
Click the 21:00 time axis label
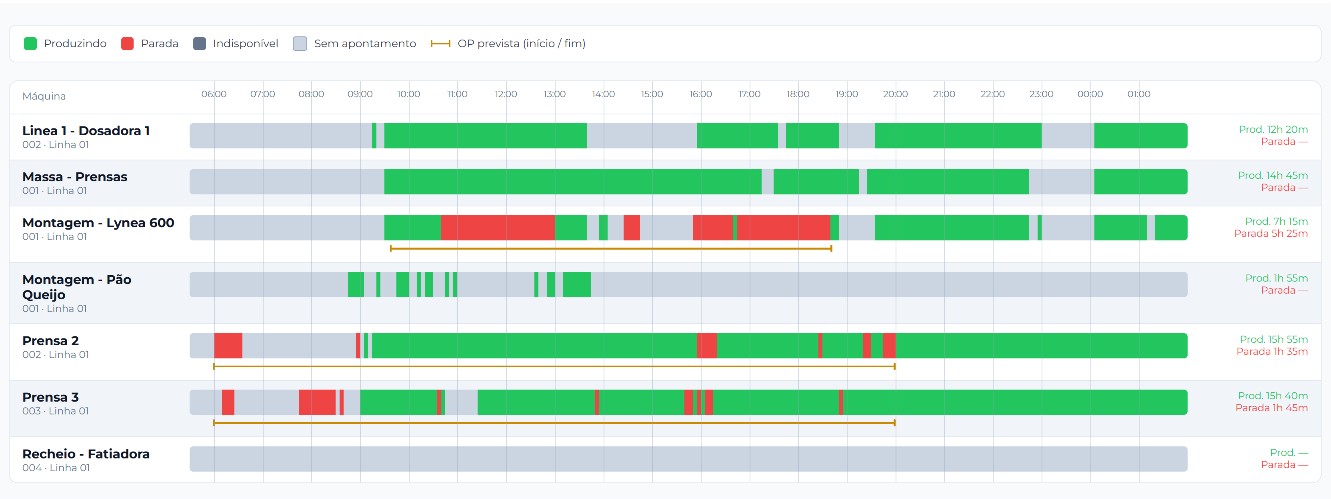pyautogui.click(x=944, y=94)
